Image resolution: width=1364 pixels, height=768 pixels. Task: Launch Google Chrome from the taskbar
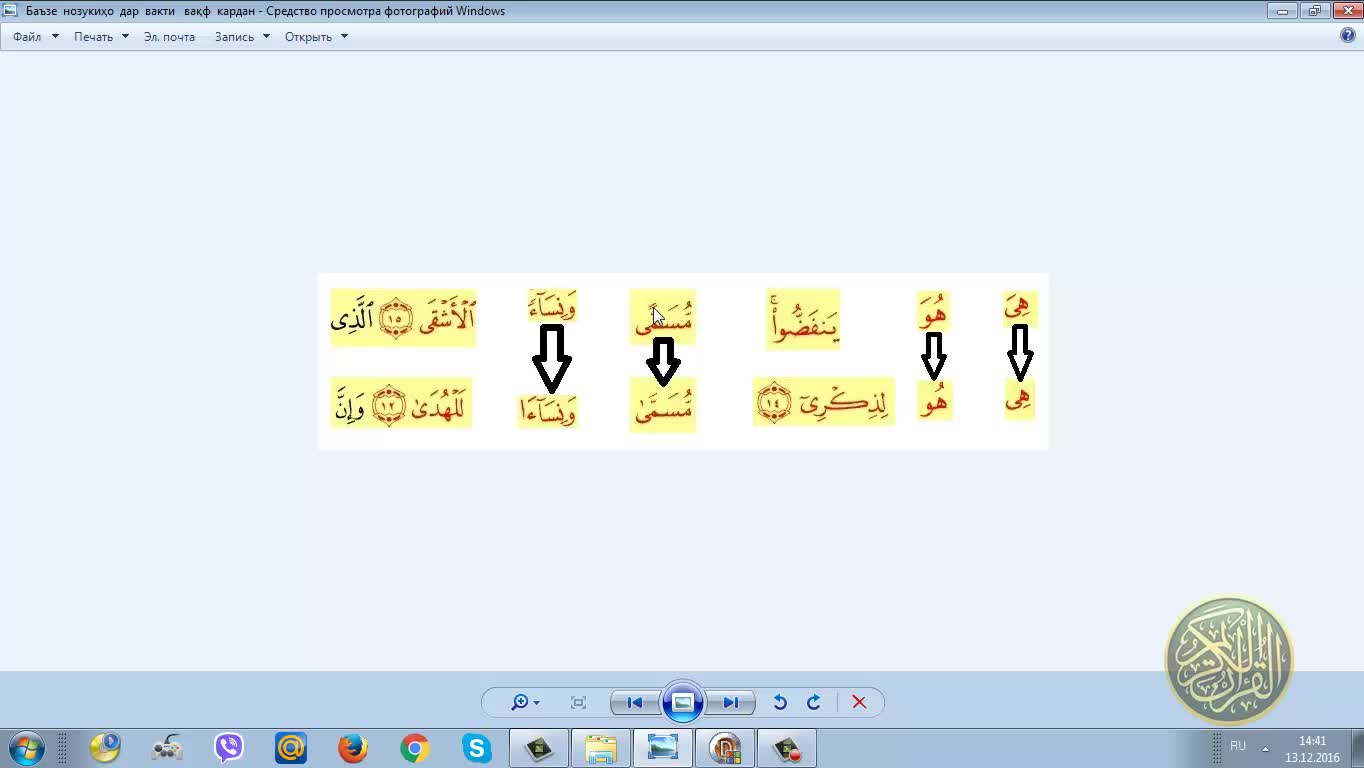click(415, 748)
